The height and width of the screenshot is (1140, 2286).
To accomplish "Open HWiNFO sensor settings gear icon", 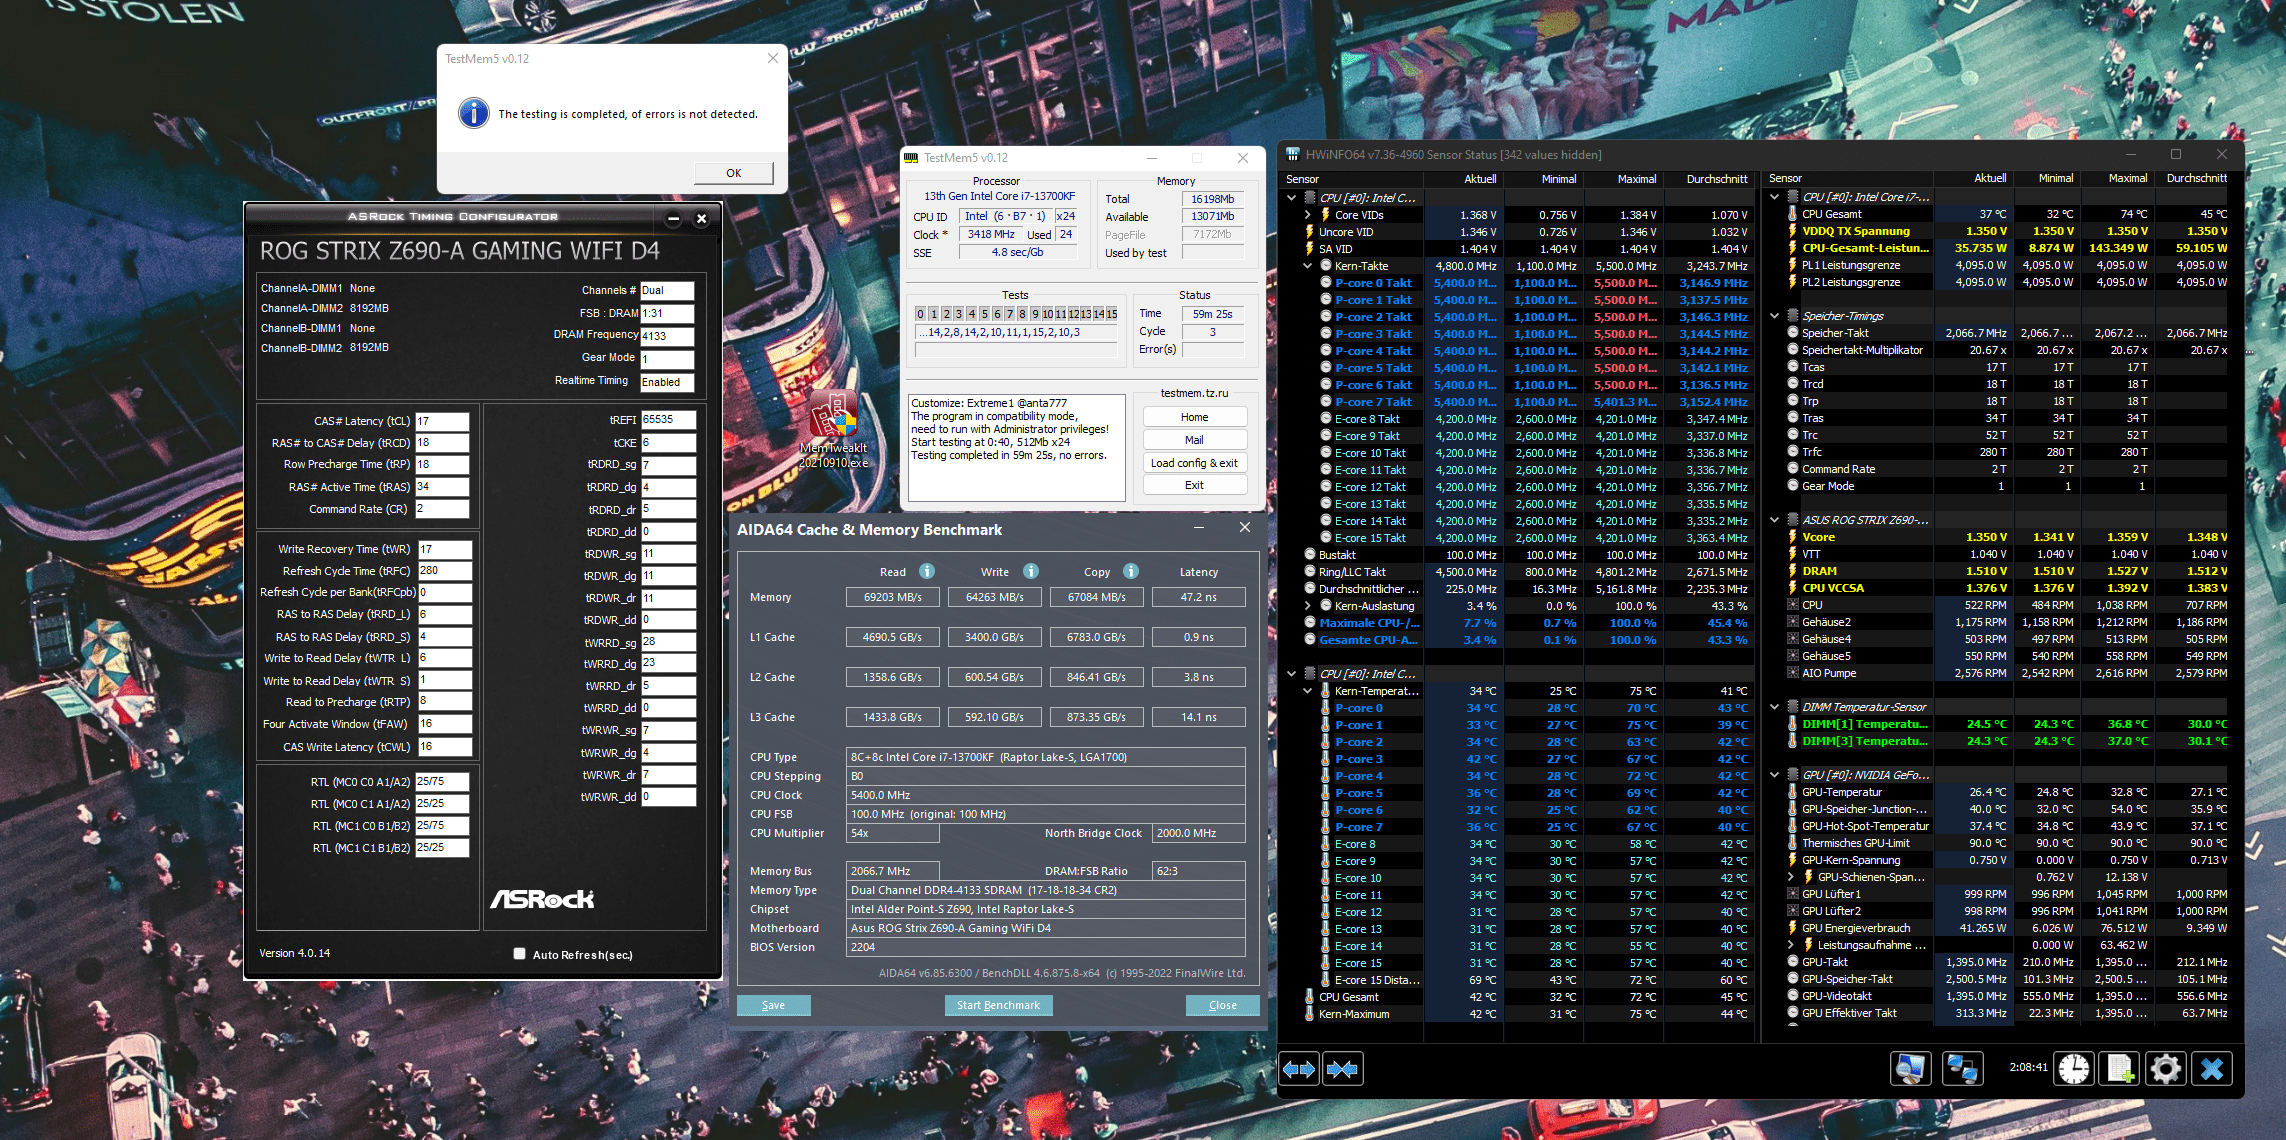I will [x=2165, y=1069].
